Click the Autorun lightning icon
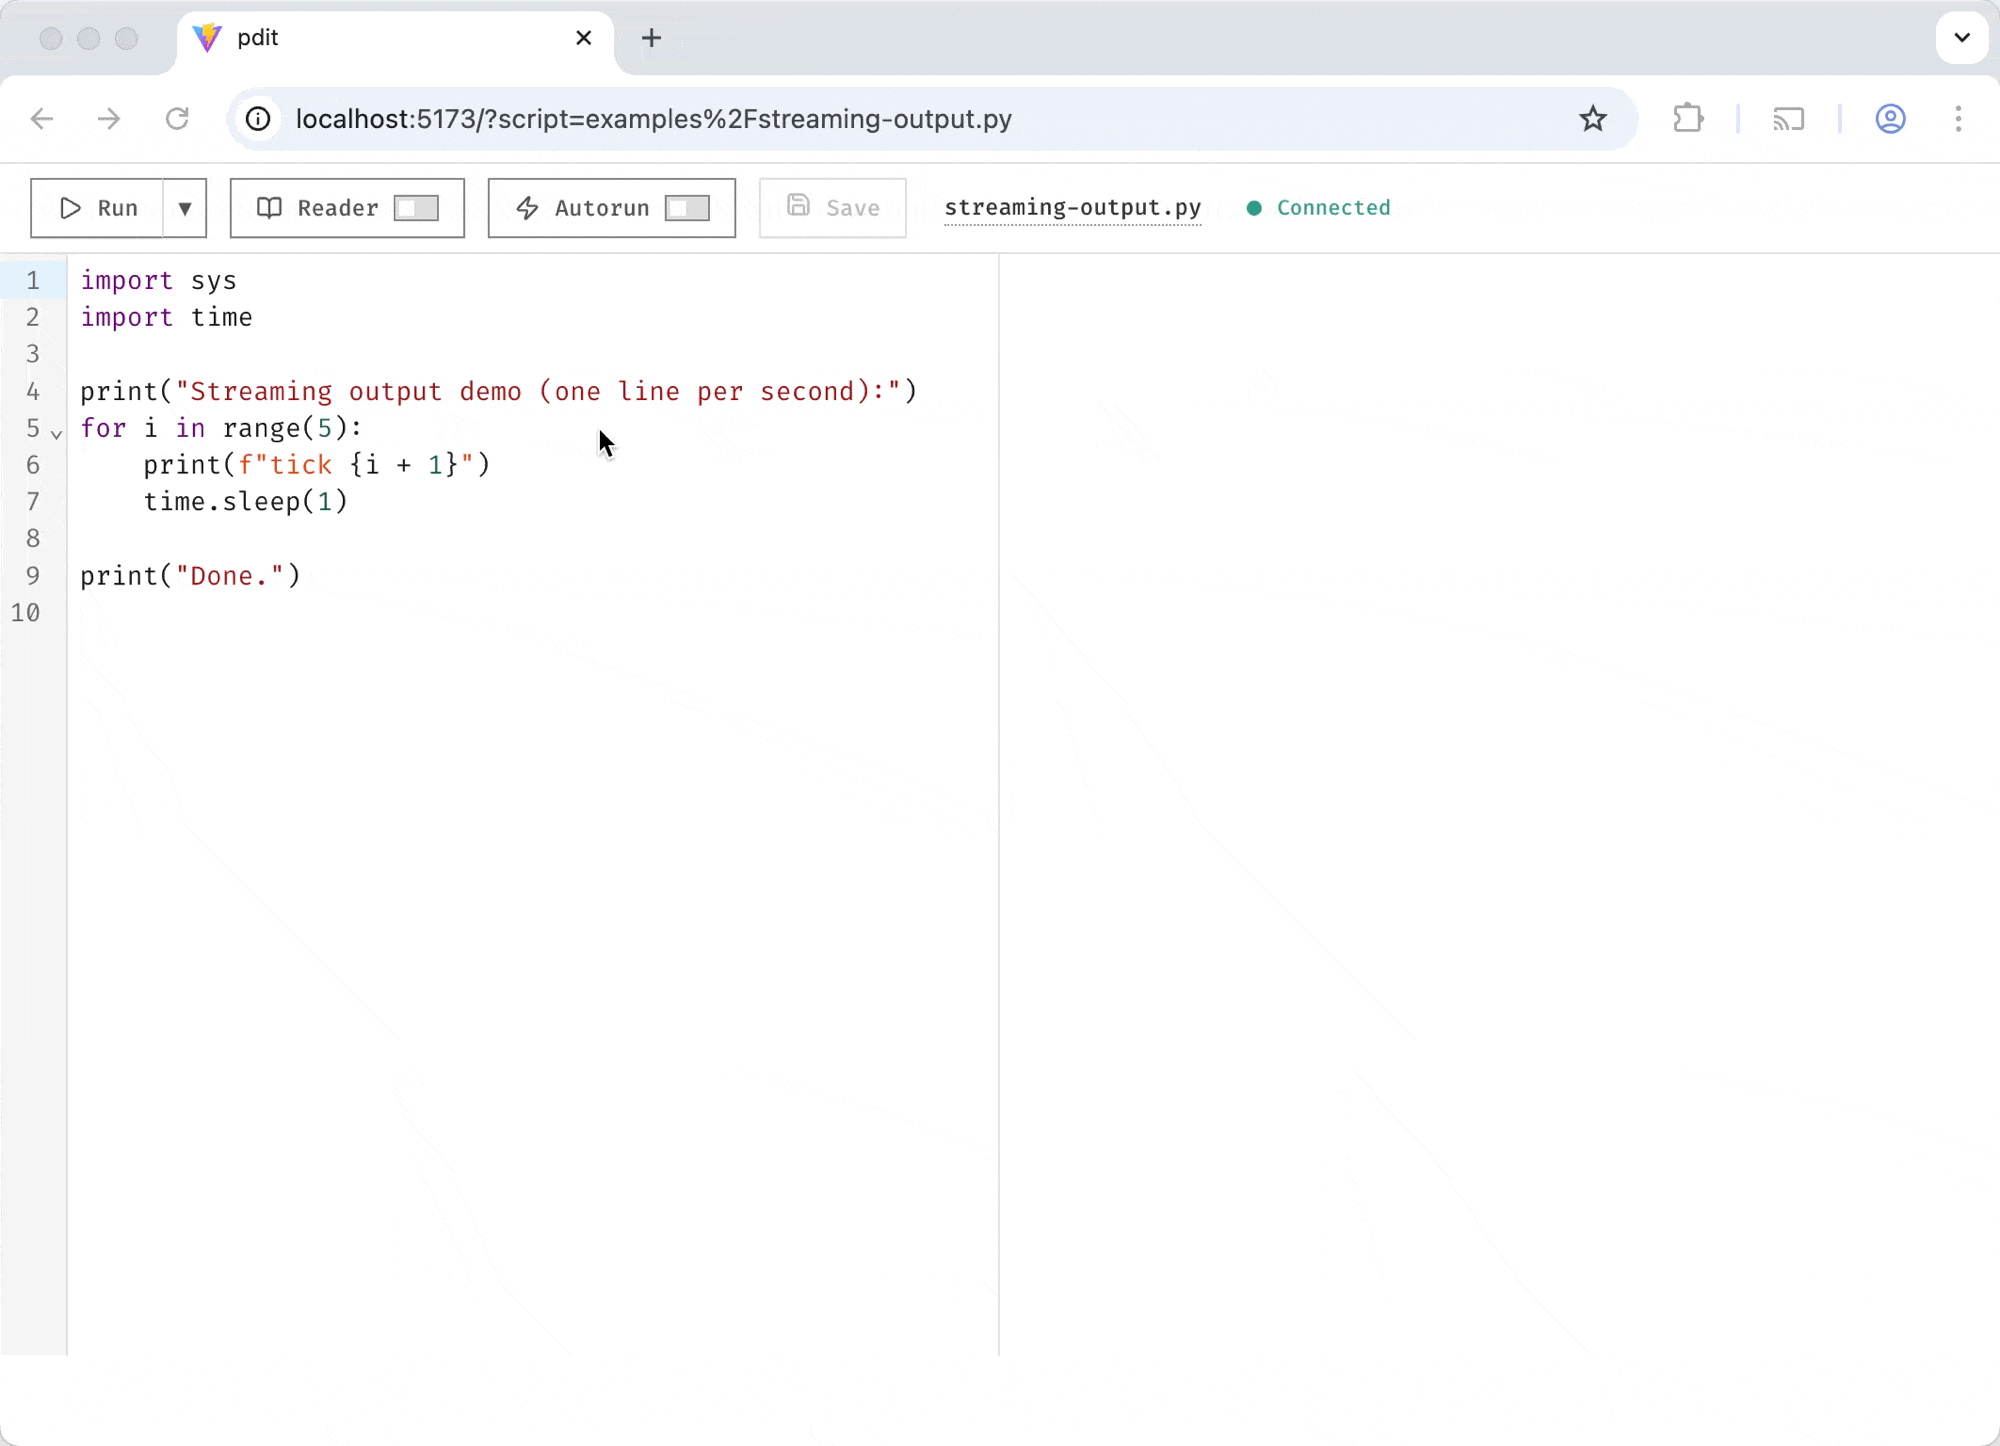This screenshot has width=2000, height=1446. 528,207
